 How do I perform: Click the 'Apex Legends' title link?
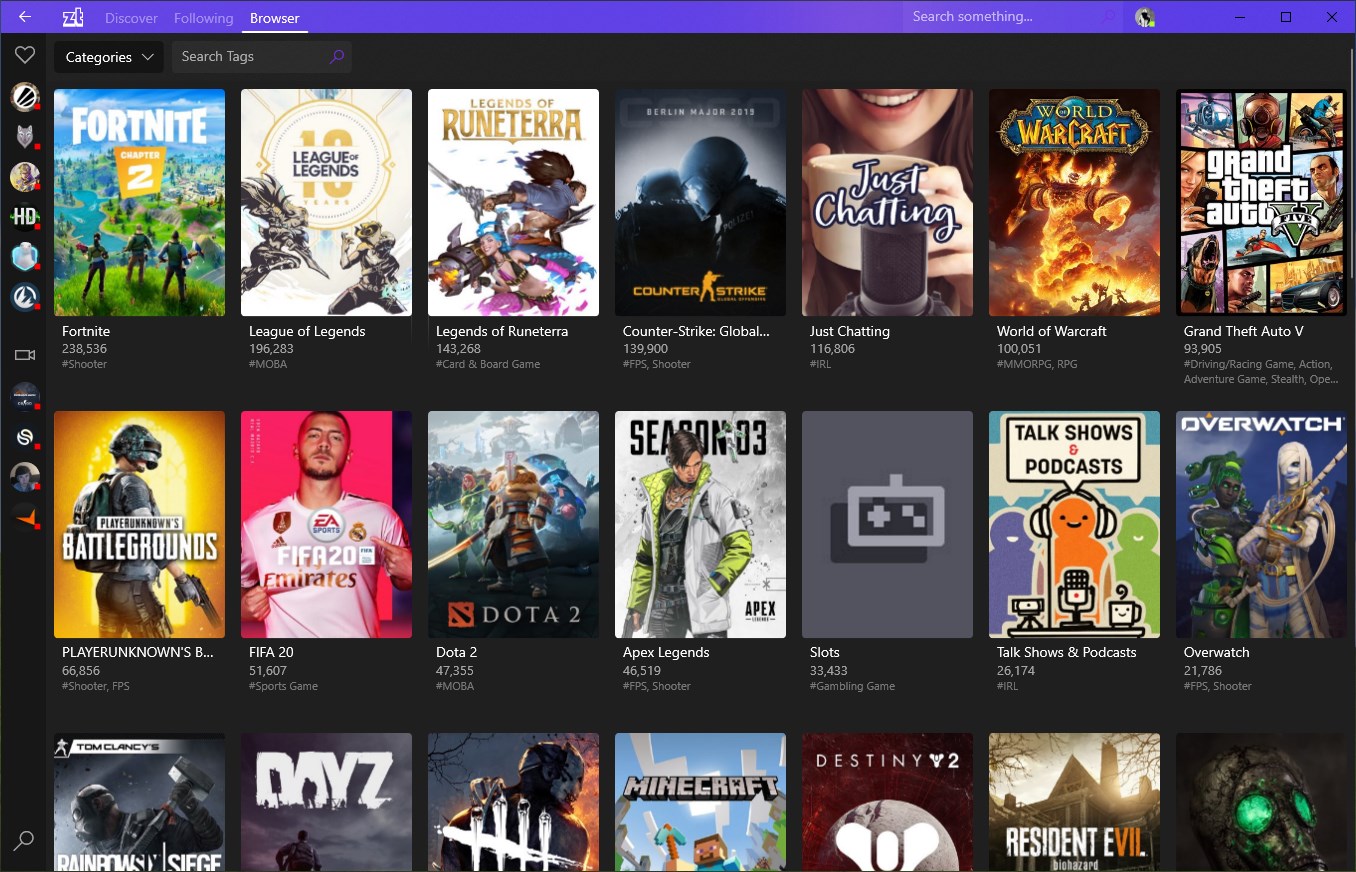click(666, 652)
